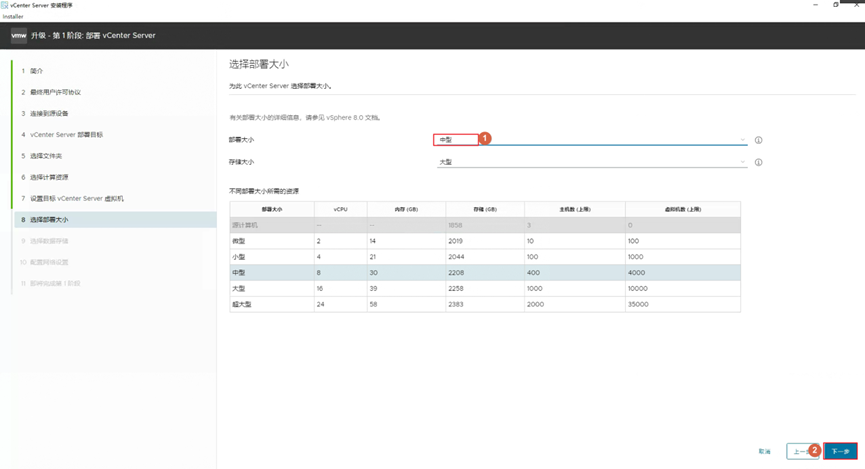Click VM limit 4000 in 中型 row
The image size is (865, 469).
pyautogui.click(x=636, y=273)
